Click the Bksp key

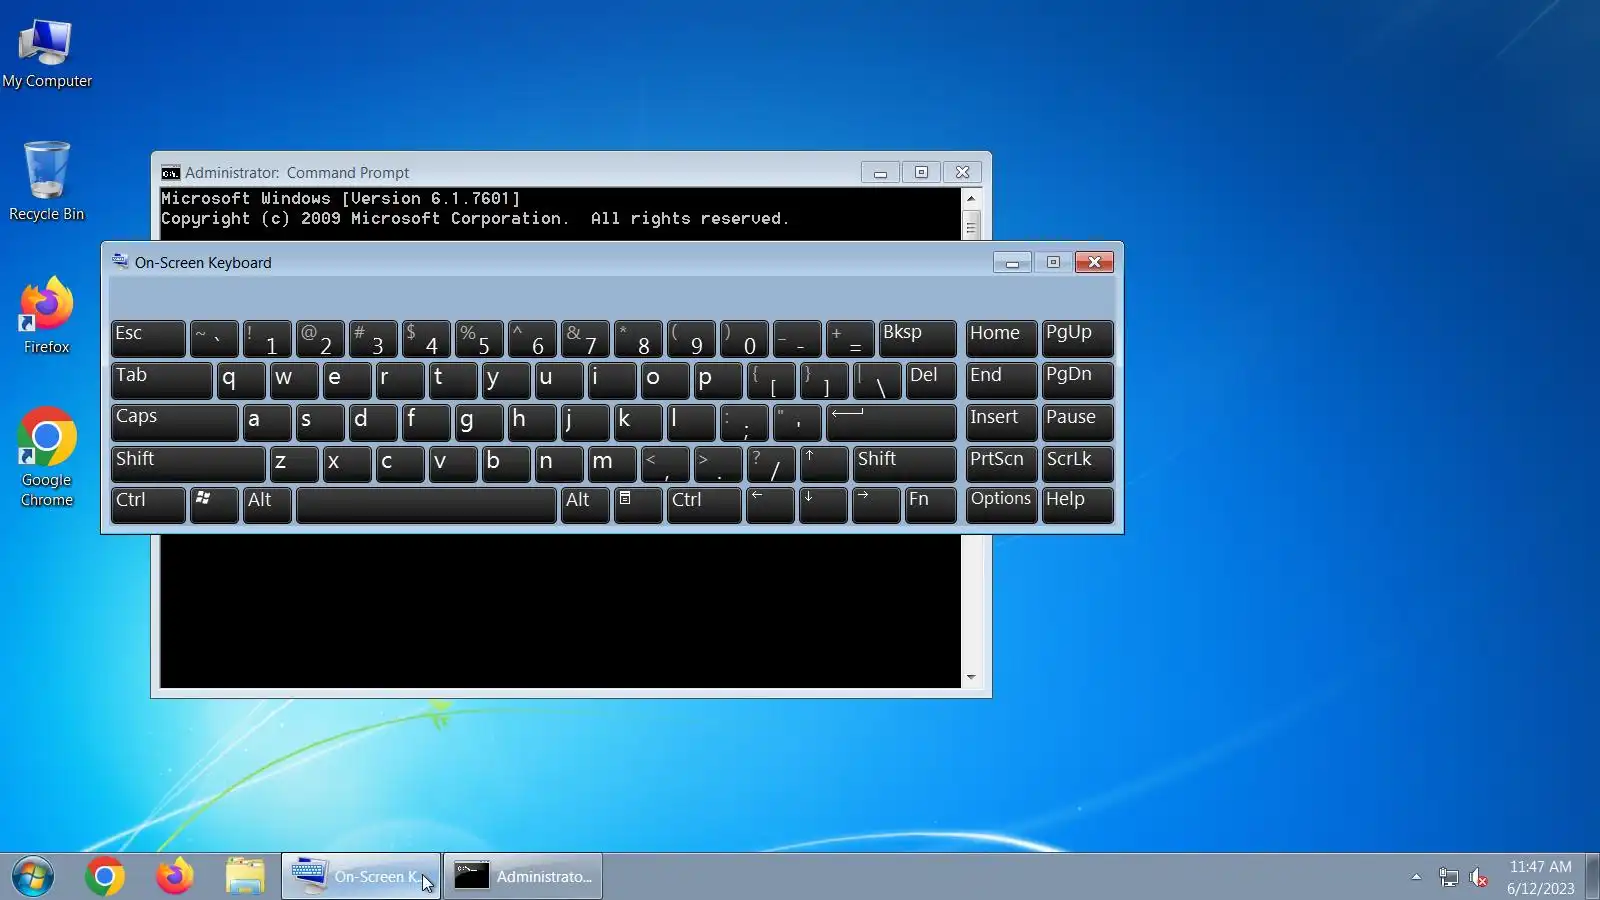tap(917, 339)
